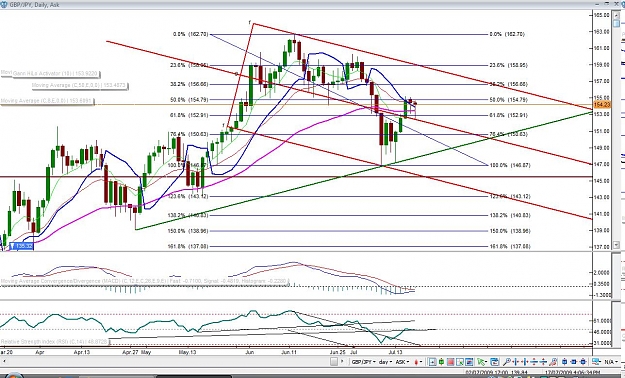Click the right 150.0% (138.96) Fibonacci label
This screenshot has height=378, width=625.
[510, 231]
